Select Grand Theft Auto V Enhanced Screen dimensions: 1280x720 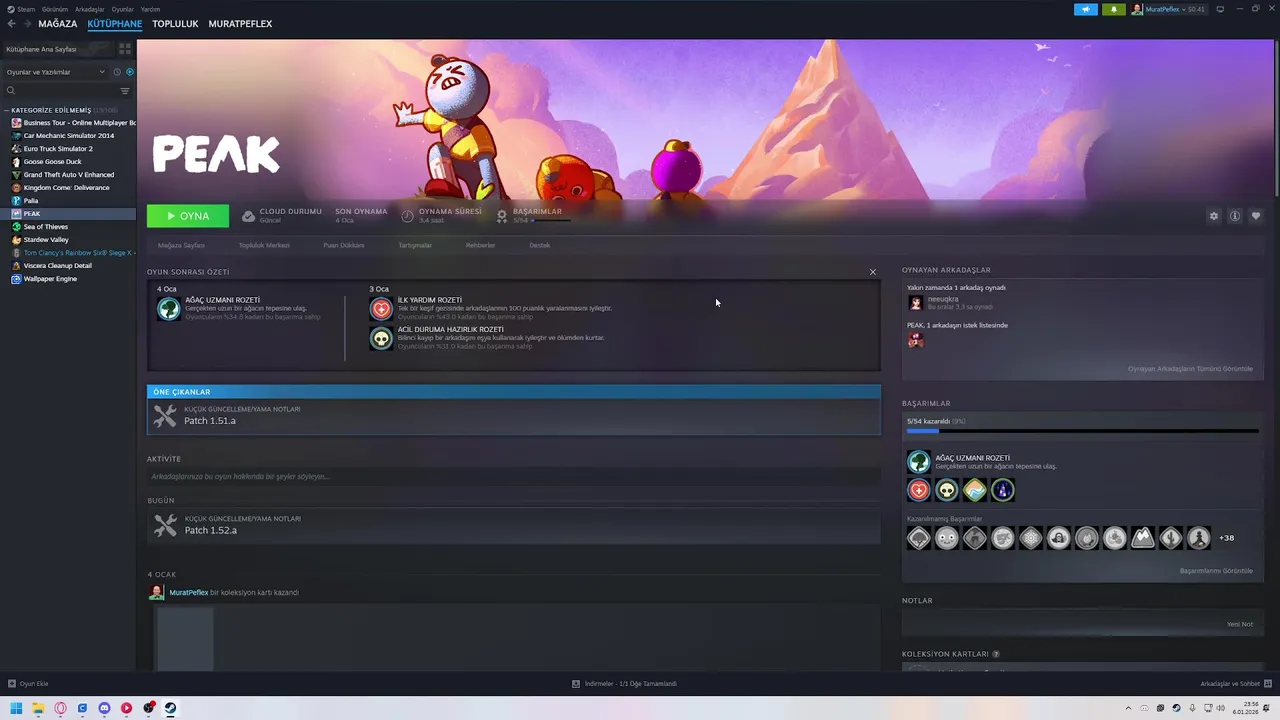[68, 175]
